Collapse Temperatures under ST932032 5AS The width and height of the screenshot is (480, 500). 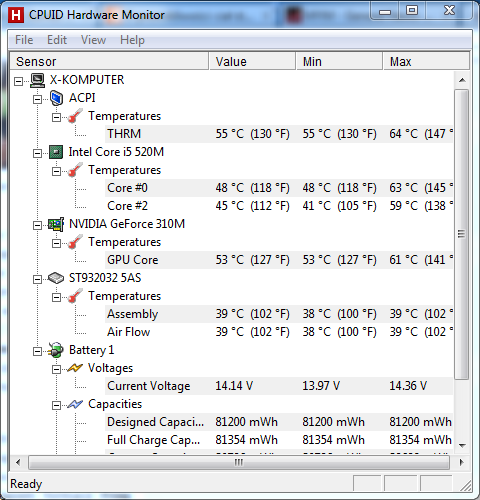click(x=57, y=297)
